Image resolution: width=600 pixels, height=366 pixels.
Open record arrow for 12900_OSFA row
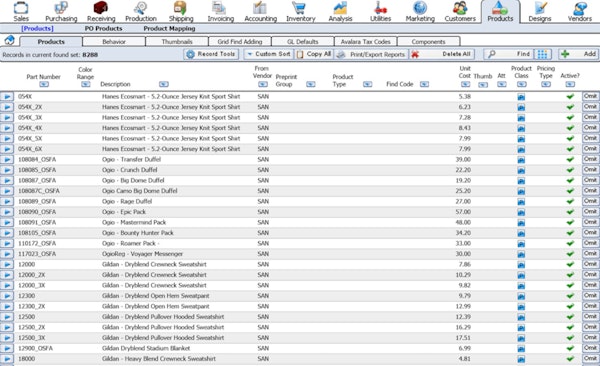coord(7,348)
